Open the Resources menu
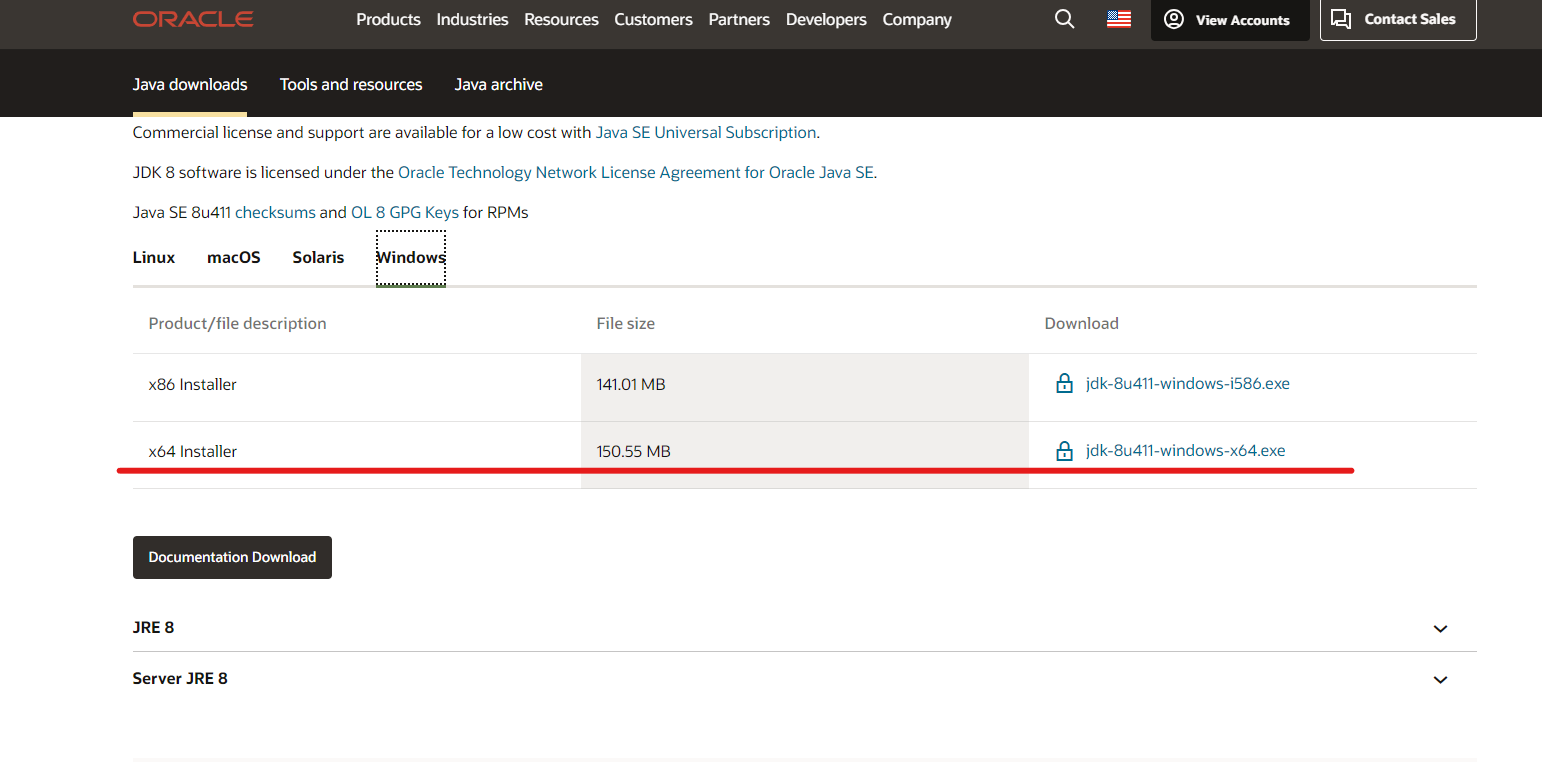The image size is (1542, 762). [x=561, y=19]
